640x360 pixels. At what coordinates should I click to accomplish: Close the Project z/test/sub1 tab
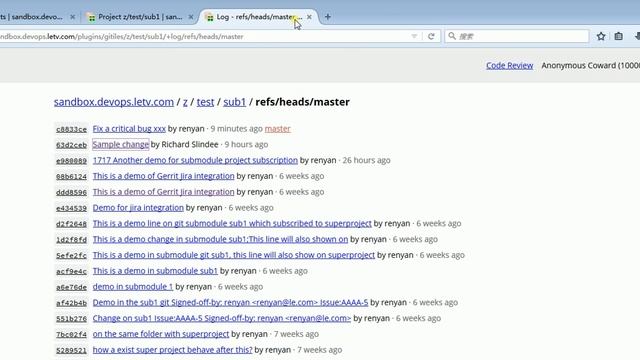coord(191,17)
